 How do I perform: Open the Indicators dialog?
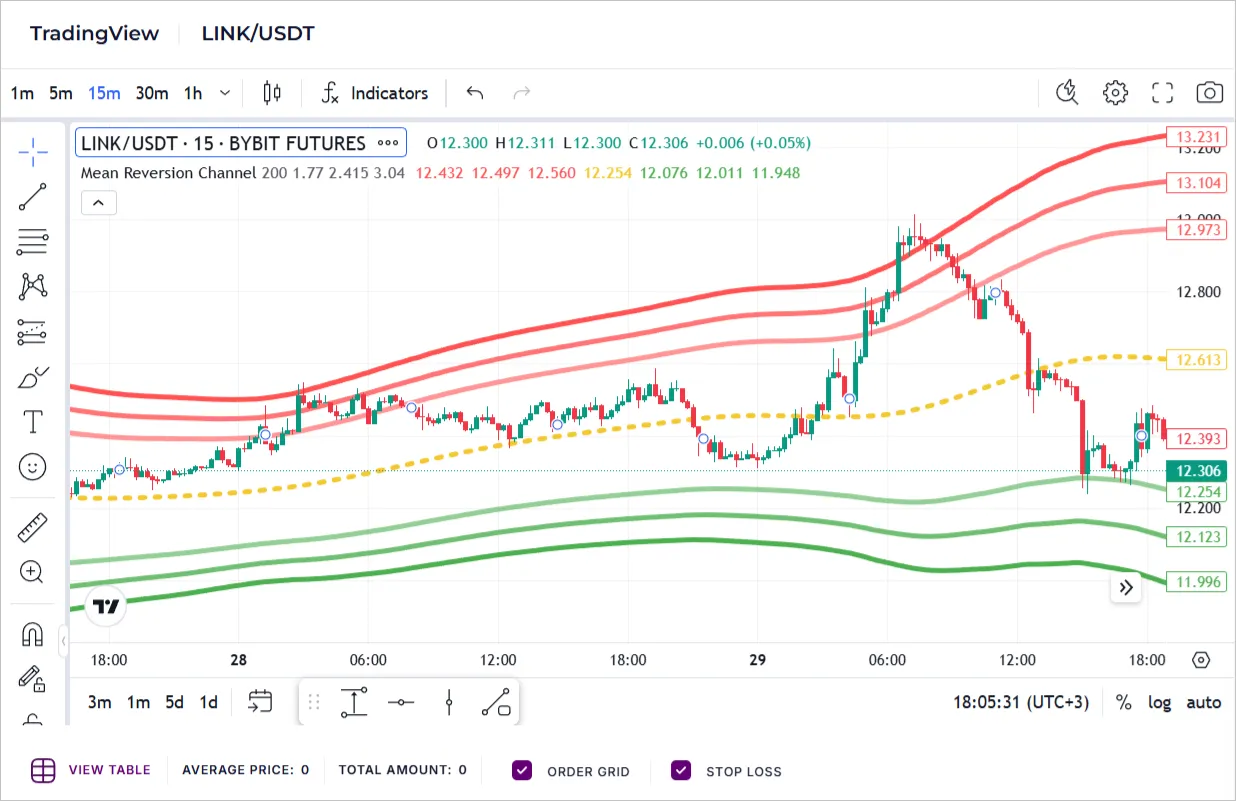[x=375, y=93]
